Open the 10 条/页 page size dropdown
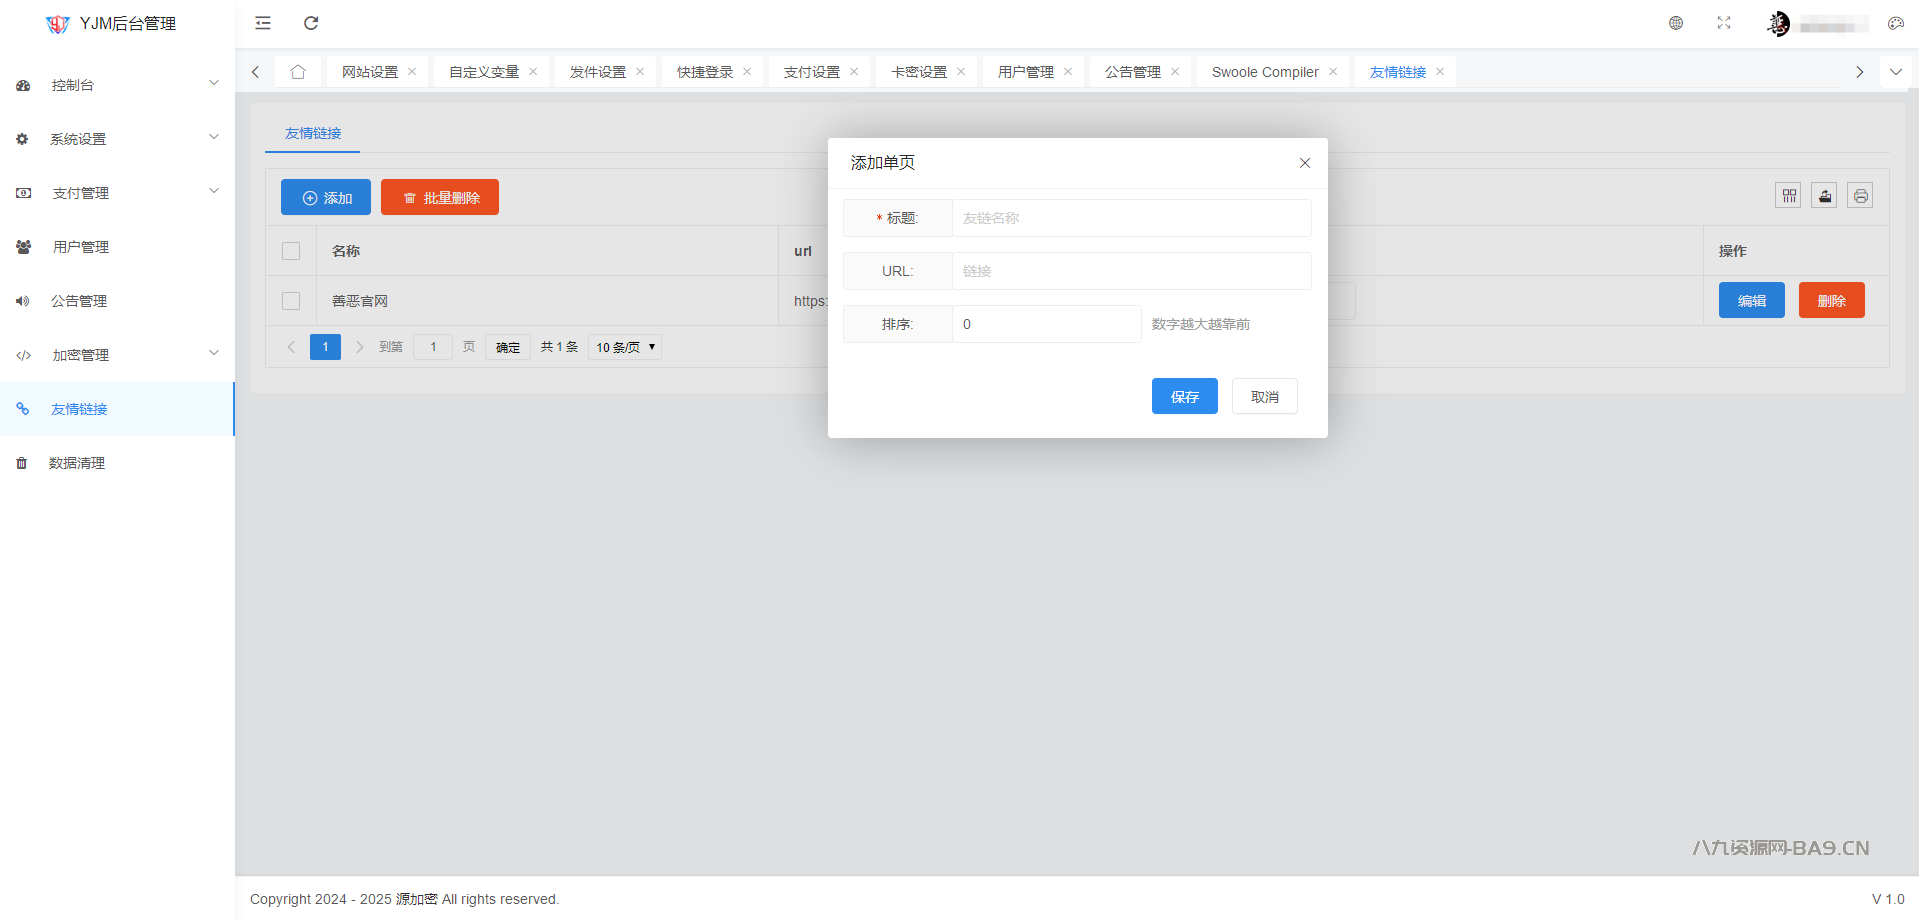This screenshot has height=920, width=1919. [x=625, y=347]
